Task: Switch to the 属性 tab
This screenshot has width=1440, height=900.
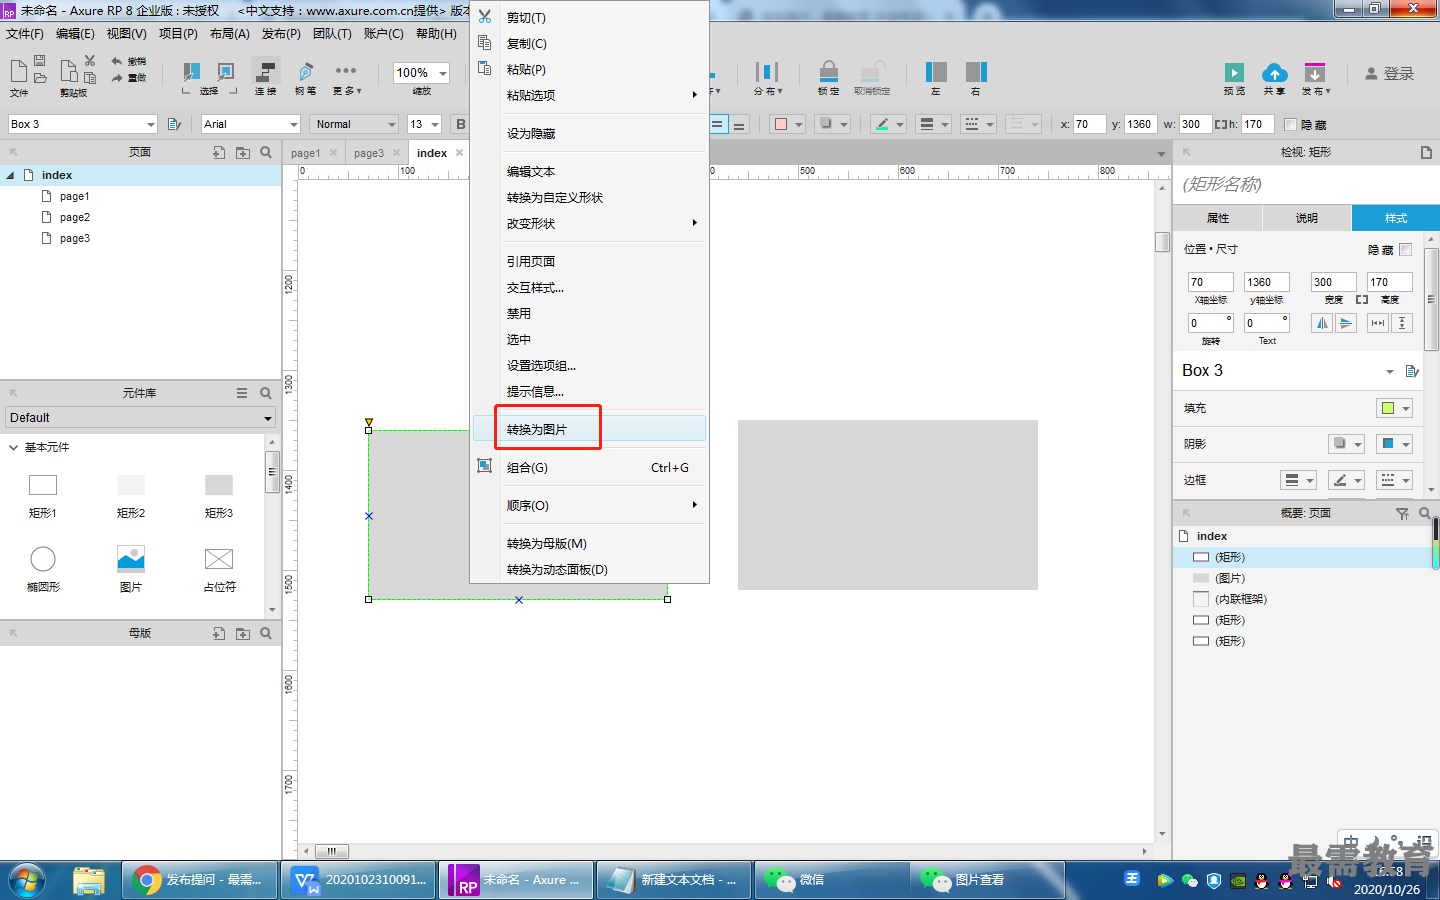Action: click(1218, 218)
